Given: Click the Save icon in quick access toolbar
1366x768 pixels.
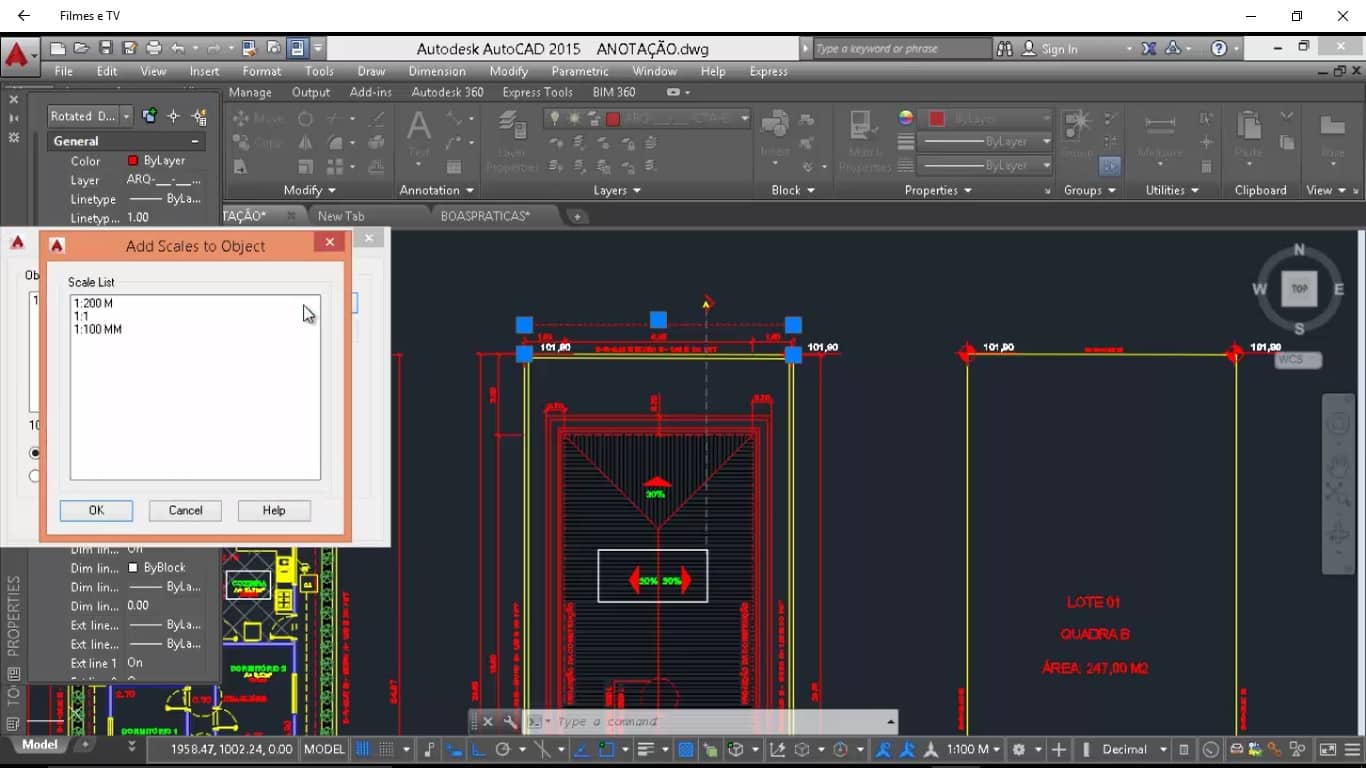Looking at the screenshot, I should (105, 48).
